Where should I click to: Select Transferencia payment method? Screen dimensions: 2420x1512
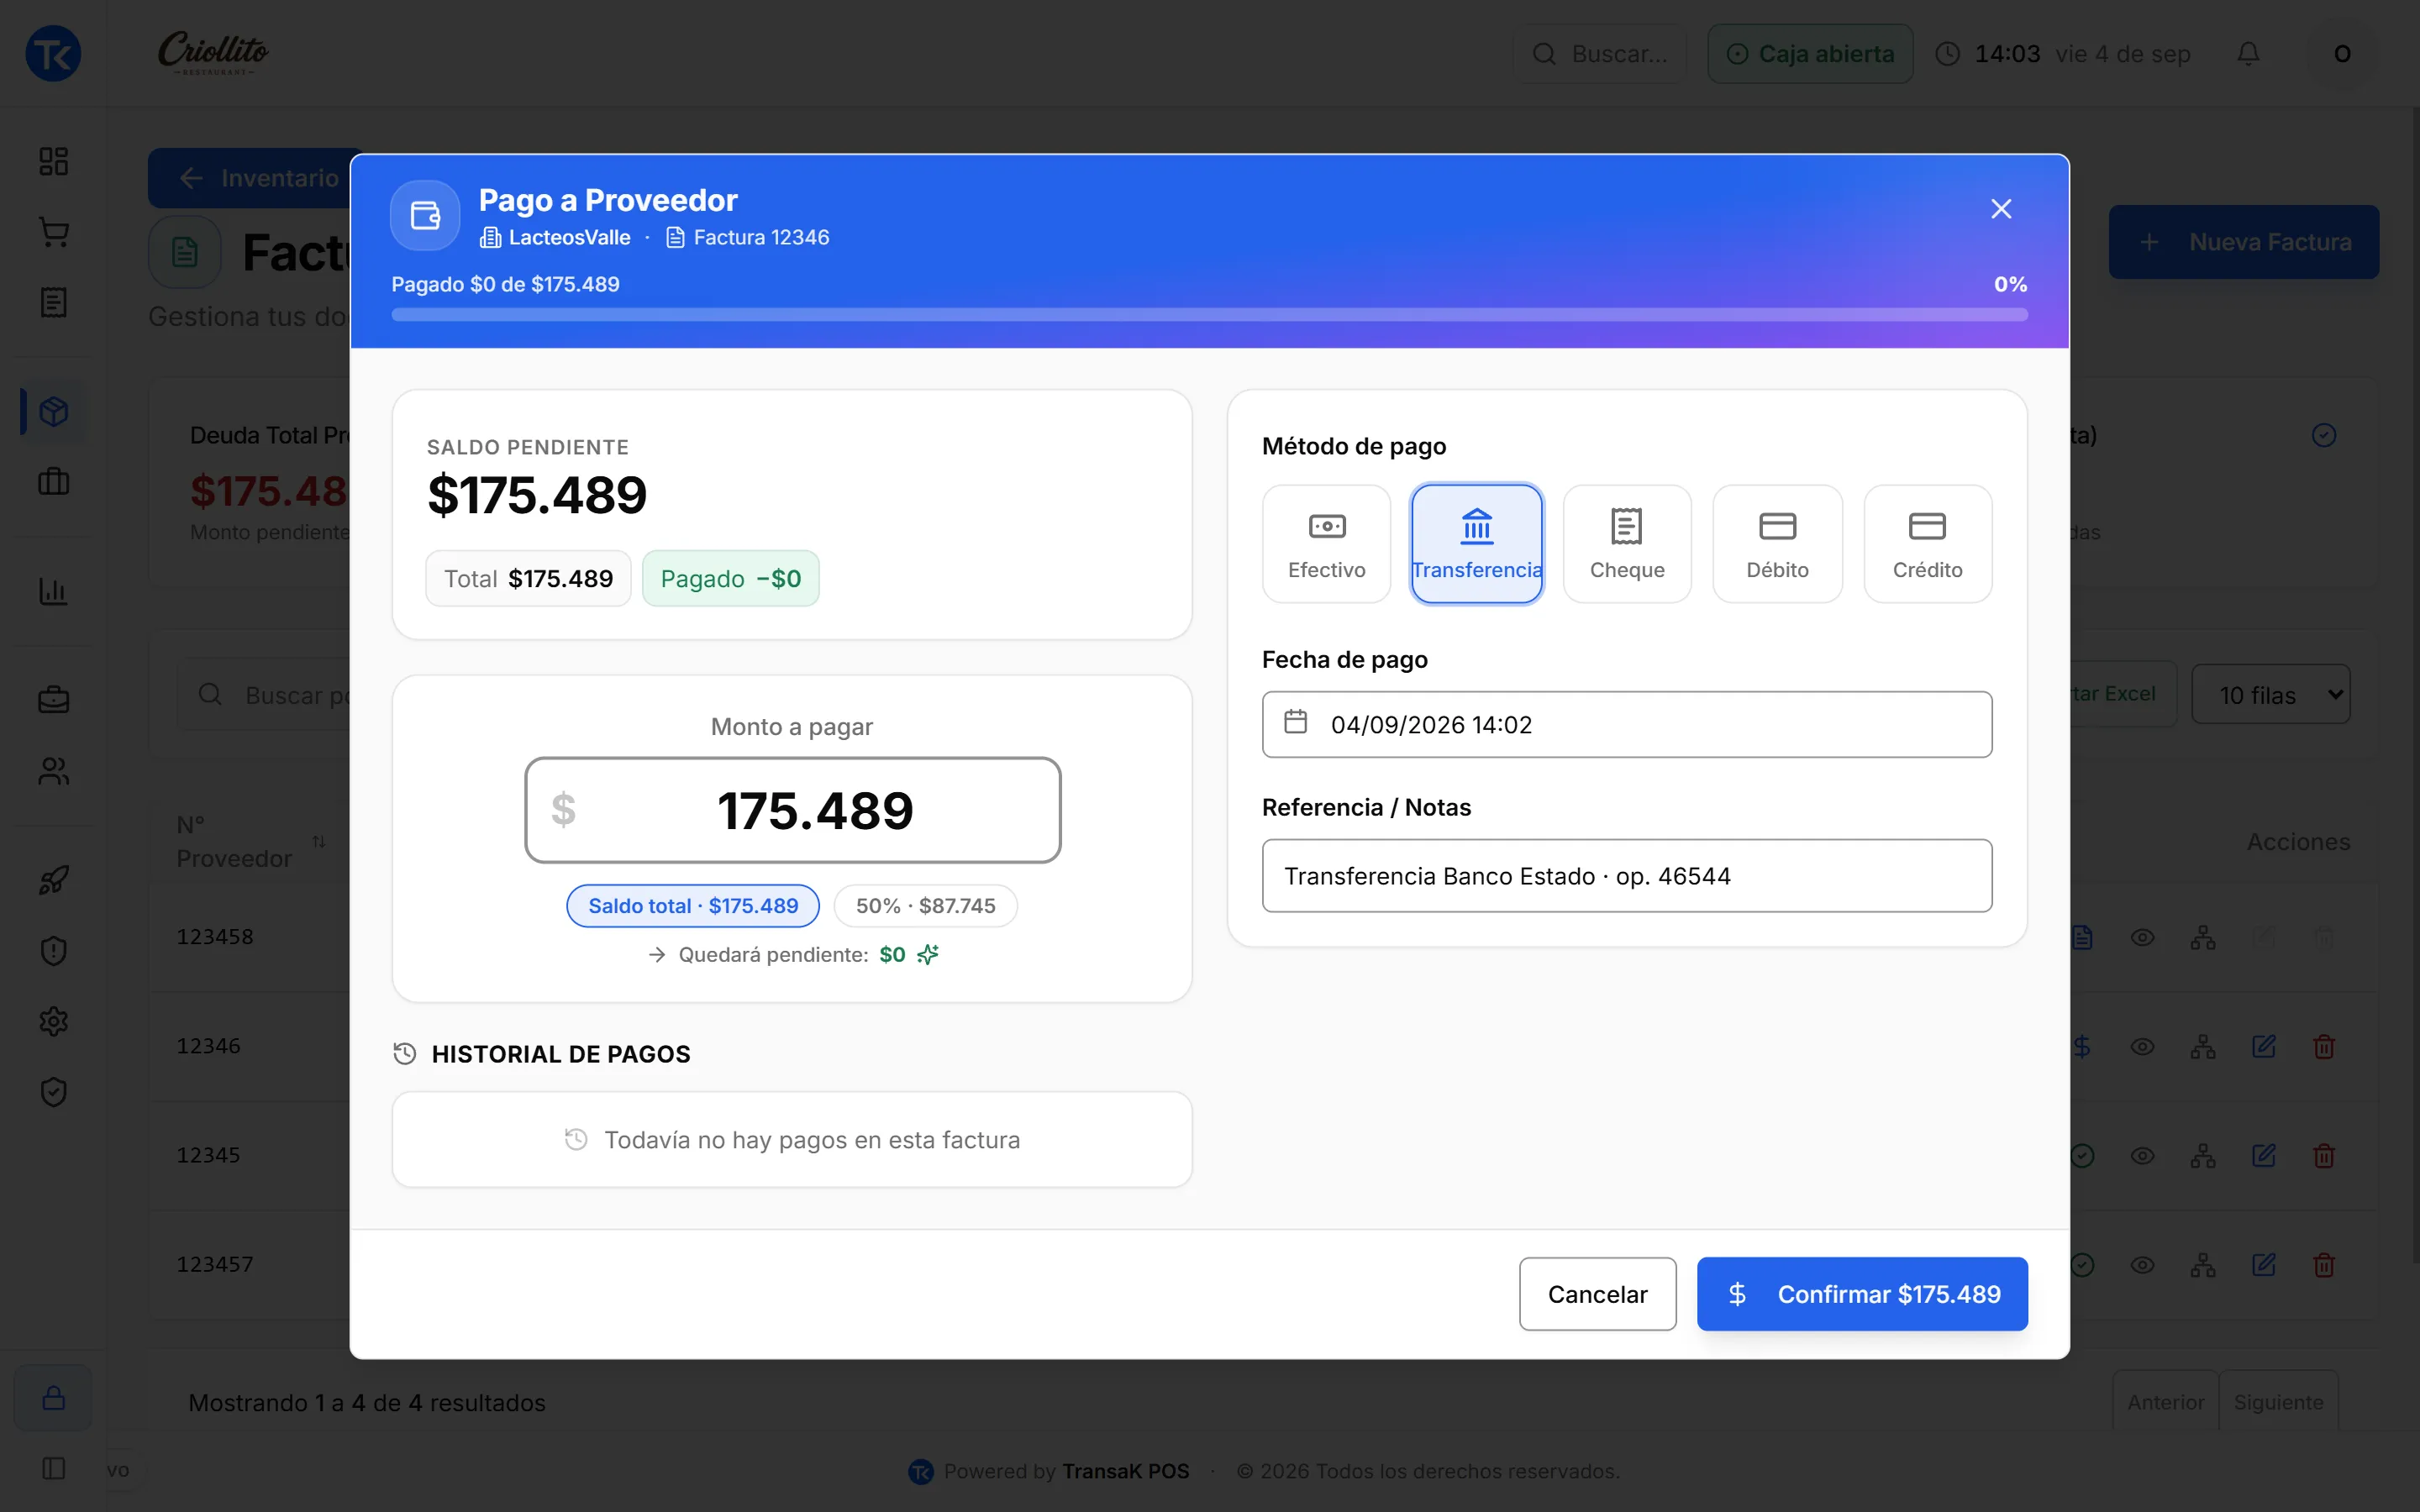(x=1476, y=544)
